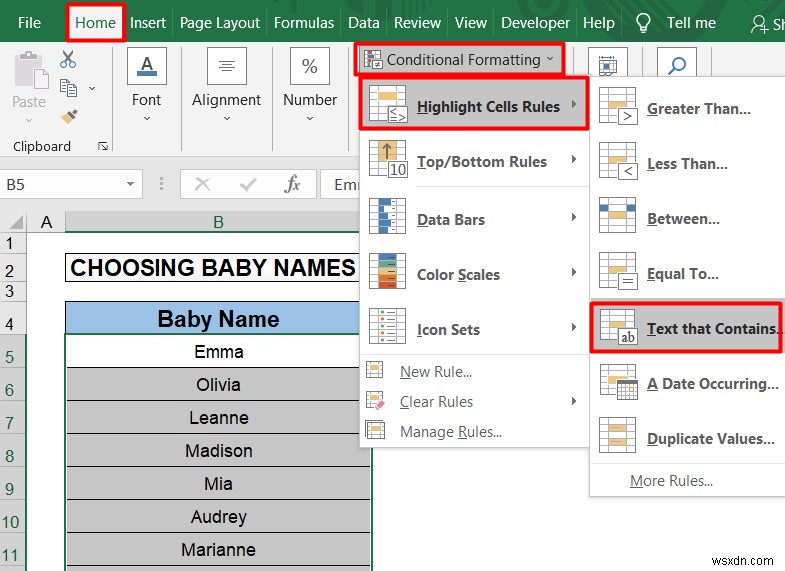This screenshot has height=571, width=785.
Task: Click the Select All corner triangle
Action: pyautogui.click(x=17, y=222)
